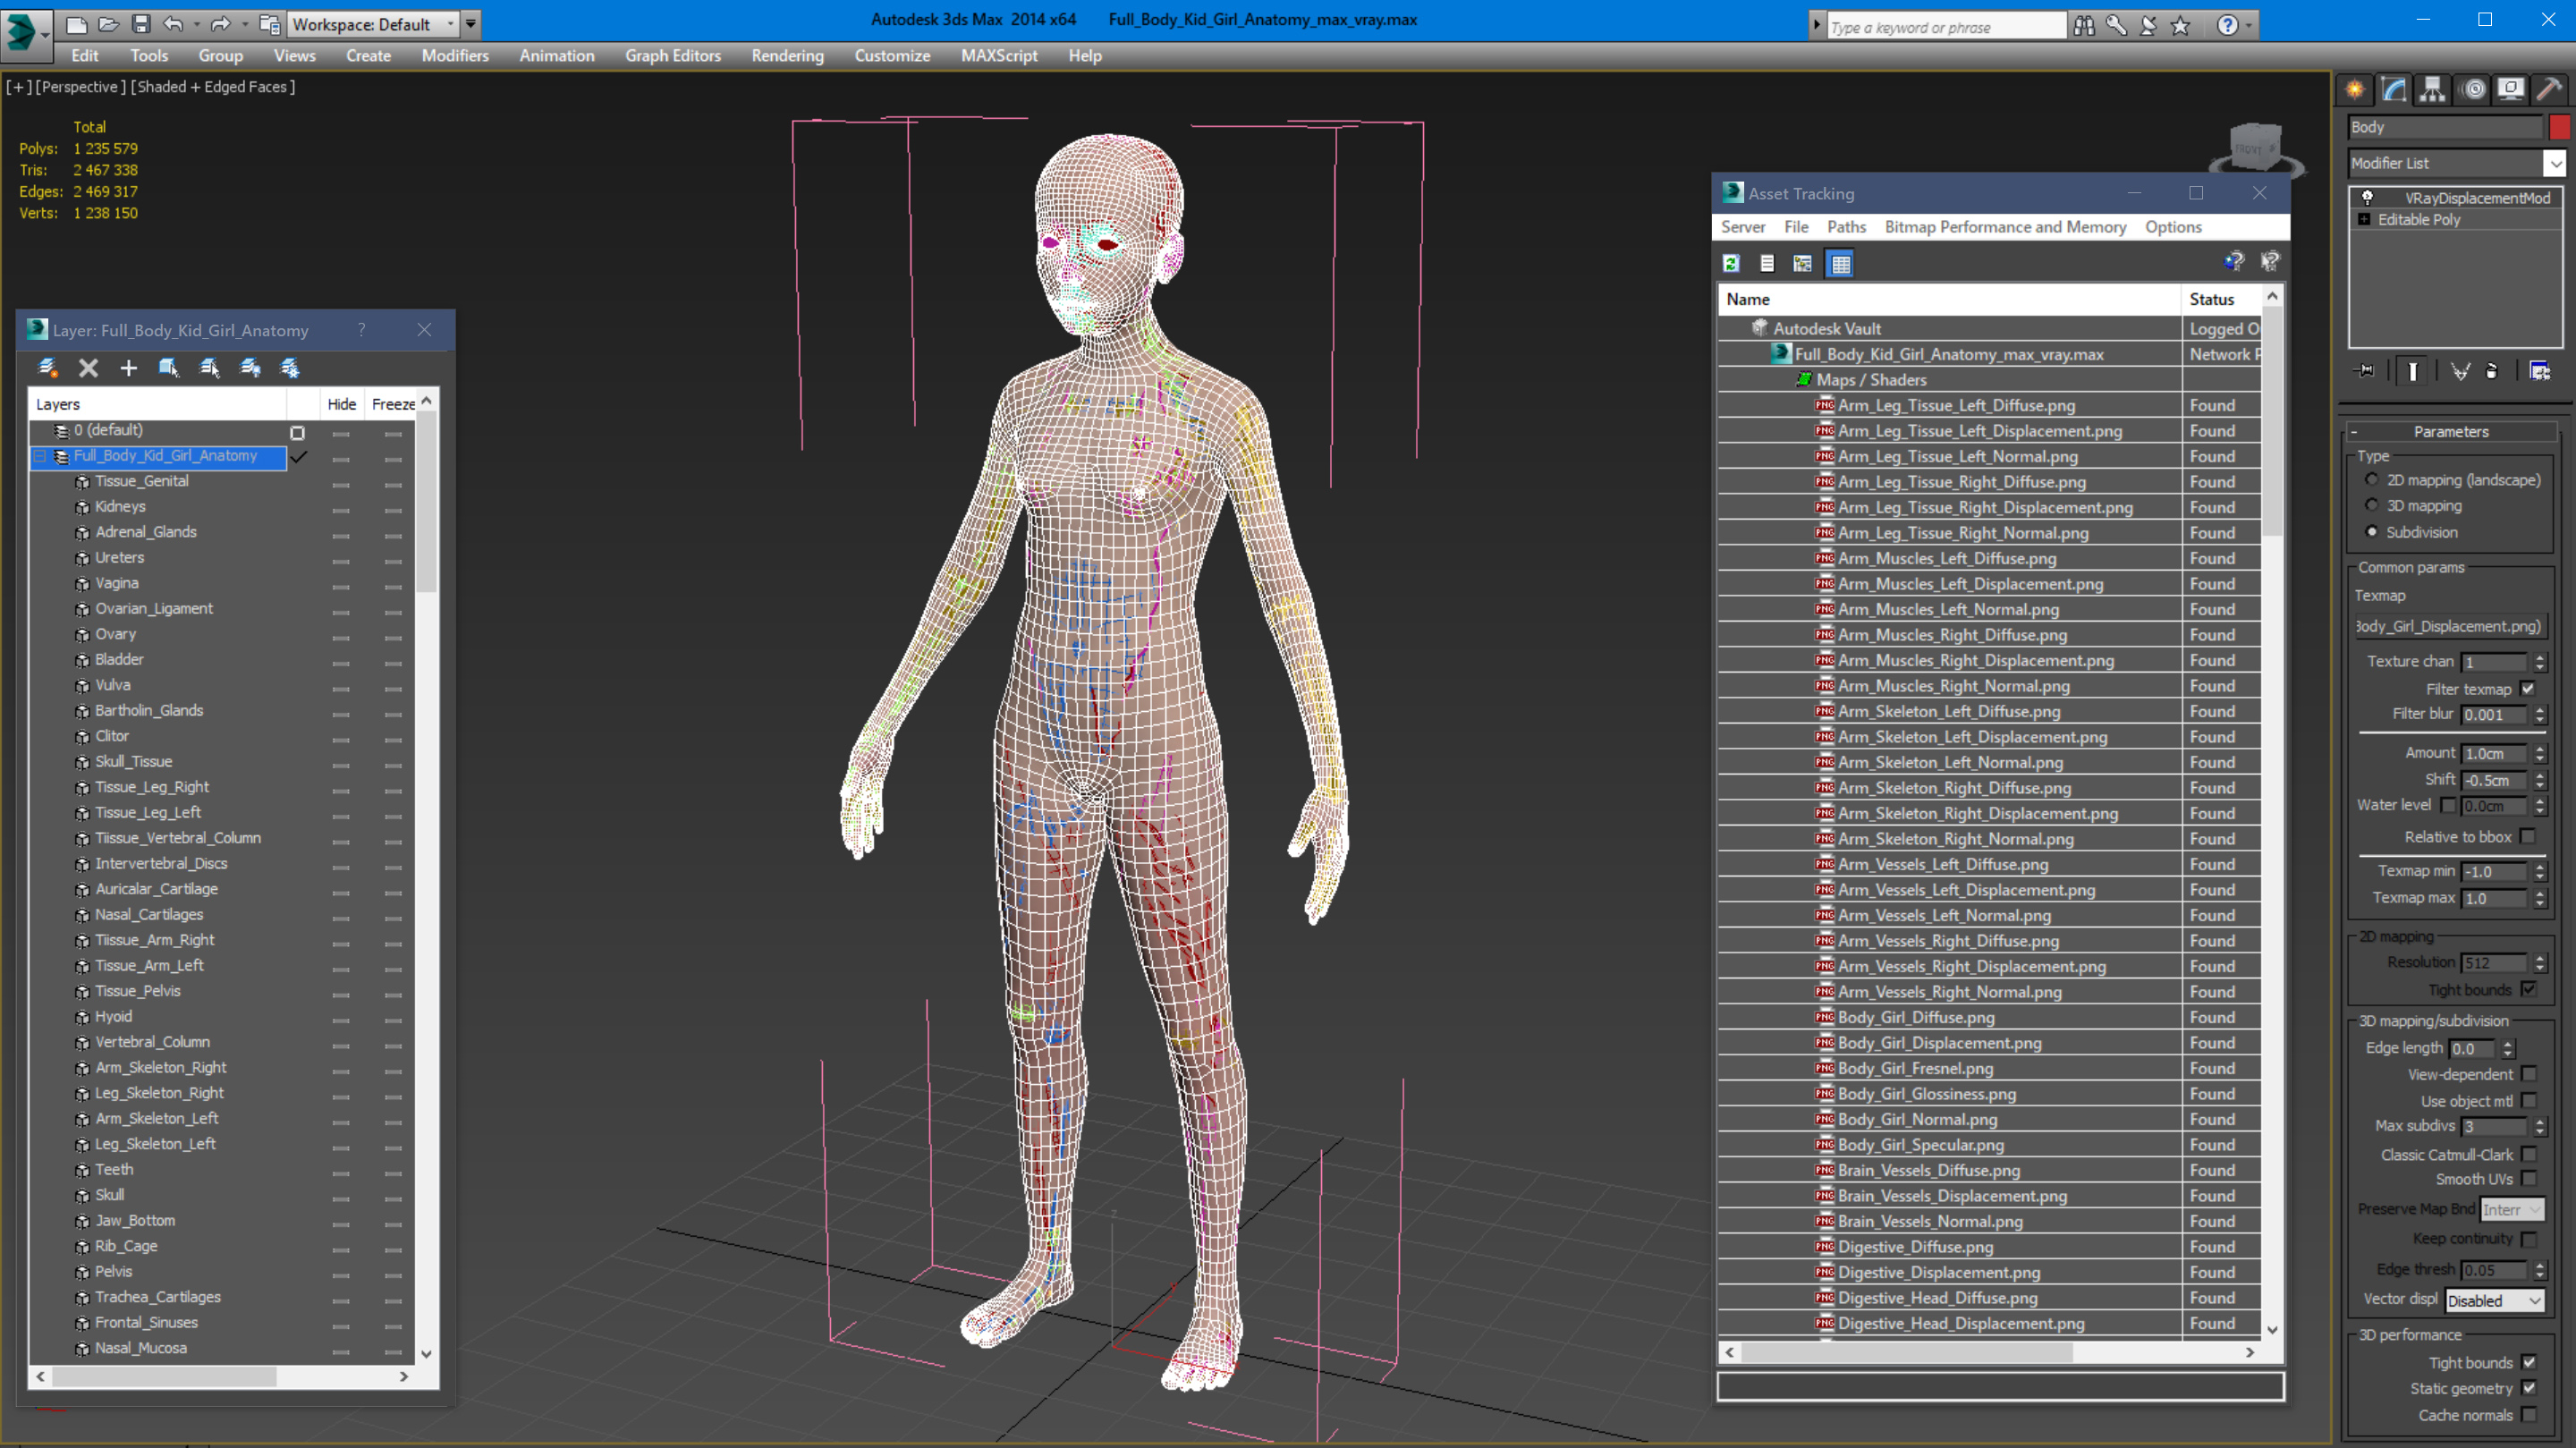Click Delete Layer X icon in Layer dialog
Viewport: 2576px width, 1448px height.
[x=88, y=368]
